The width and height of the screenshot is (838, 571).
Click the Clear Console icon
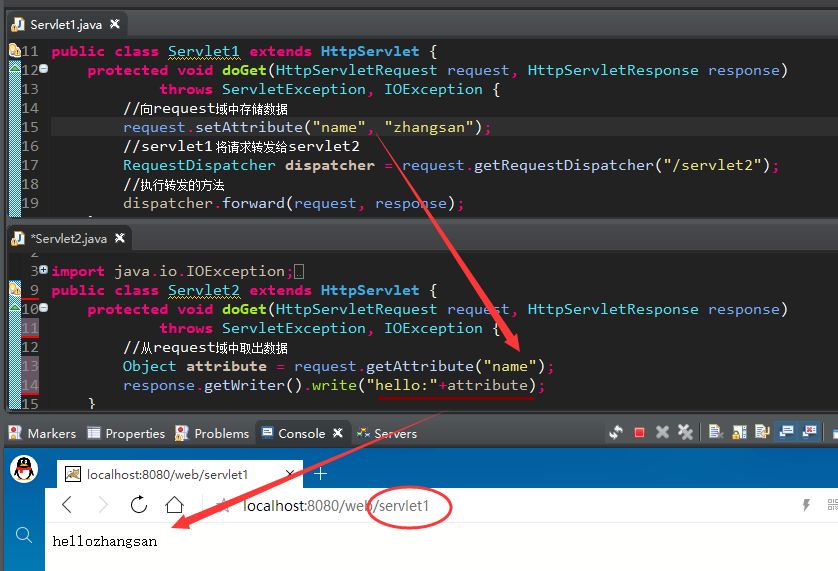(716, 433)
